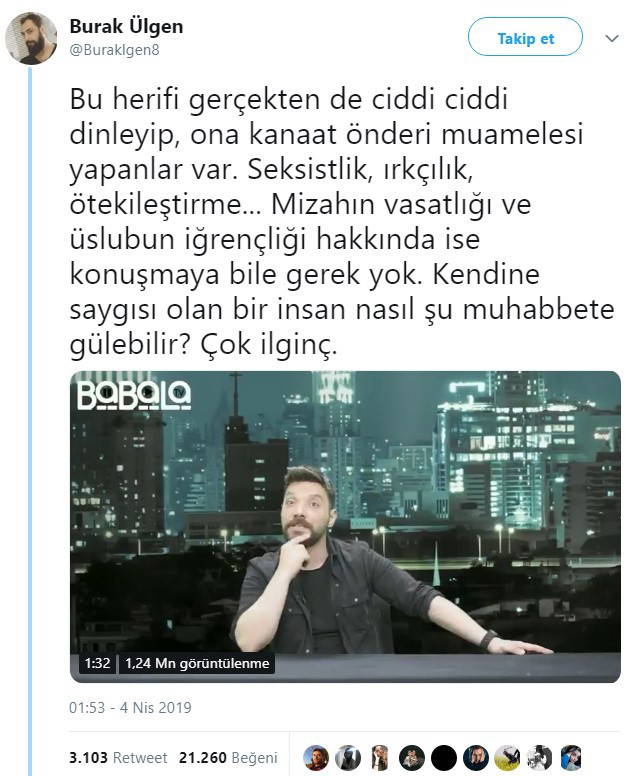The height and width of the screenshot is (776, 627).
Task: Open the last liker avatar in row
Action: [x=571, y=758]
